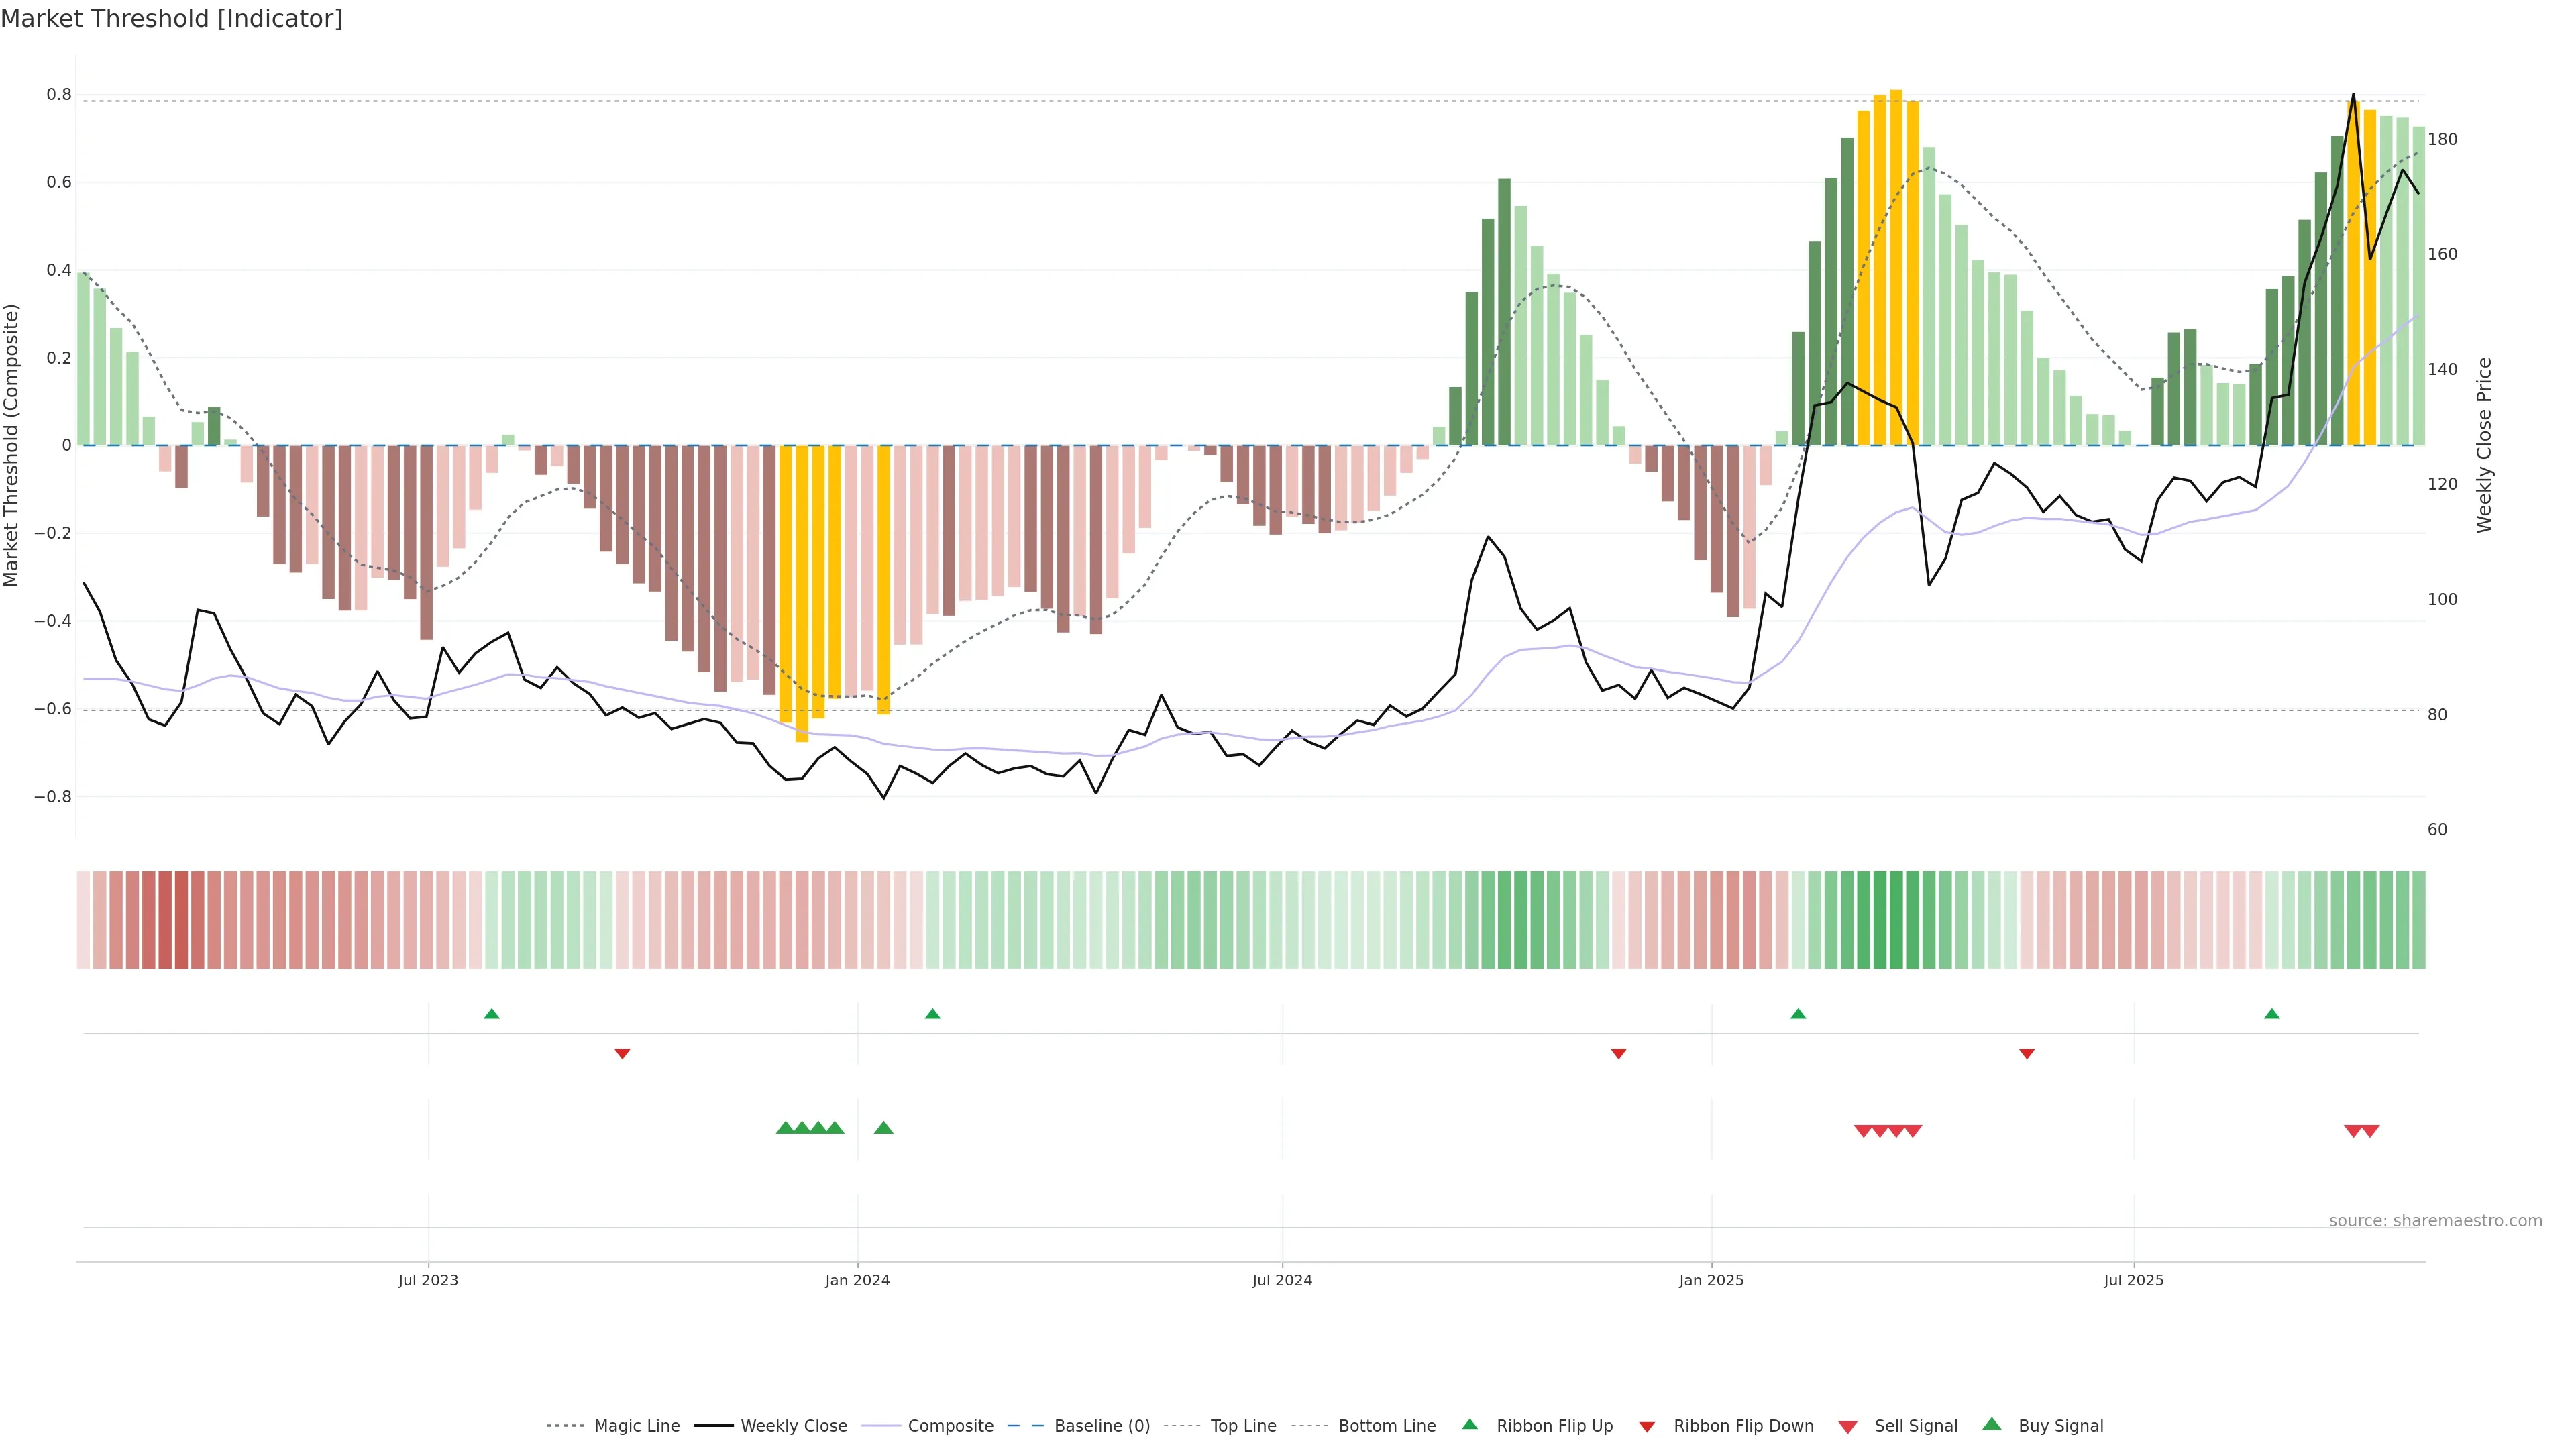
Task: Click the Ribbon Flip Up legend triangle icon
Action: 1469,1424
